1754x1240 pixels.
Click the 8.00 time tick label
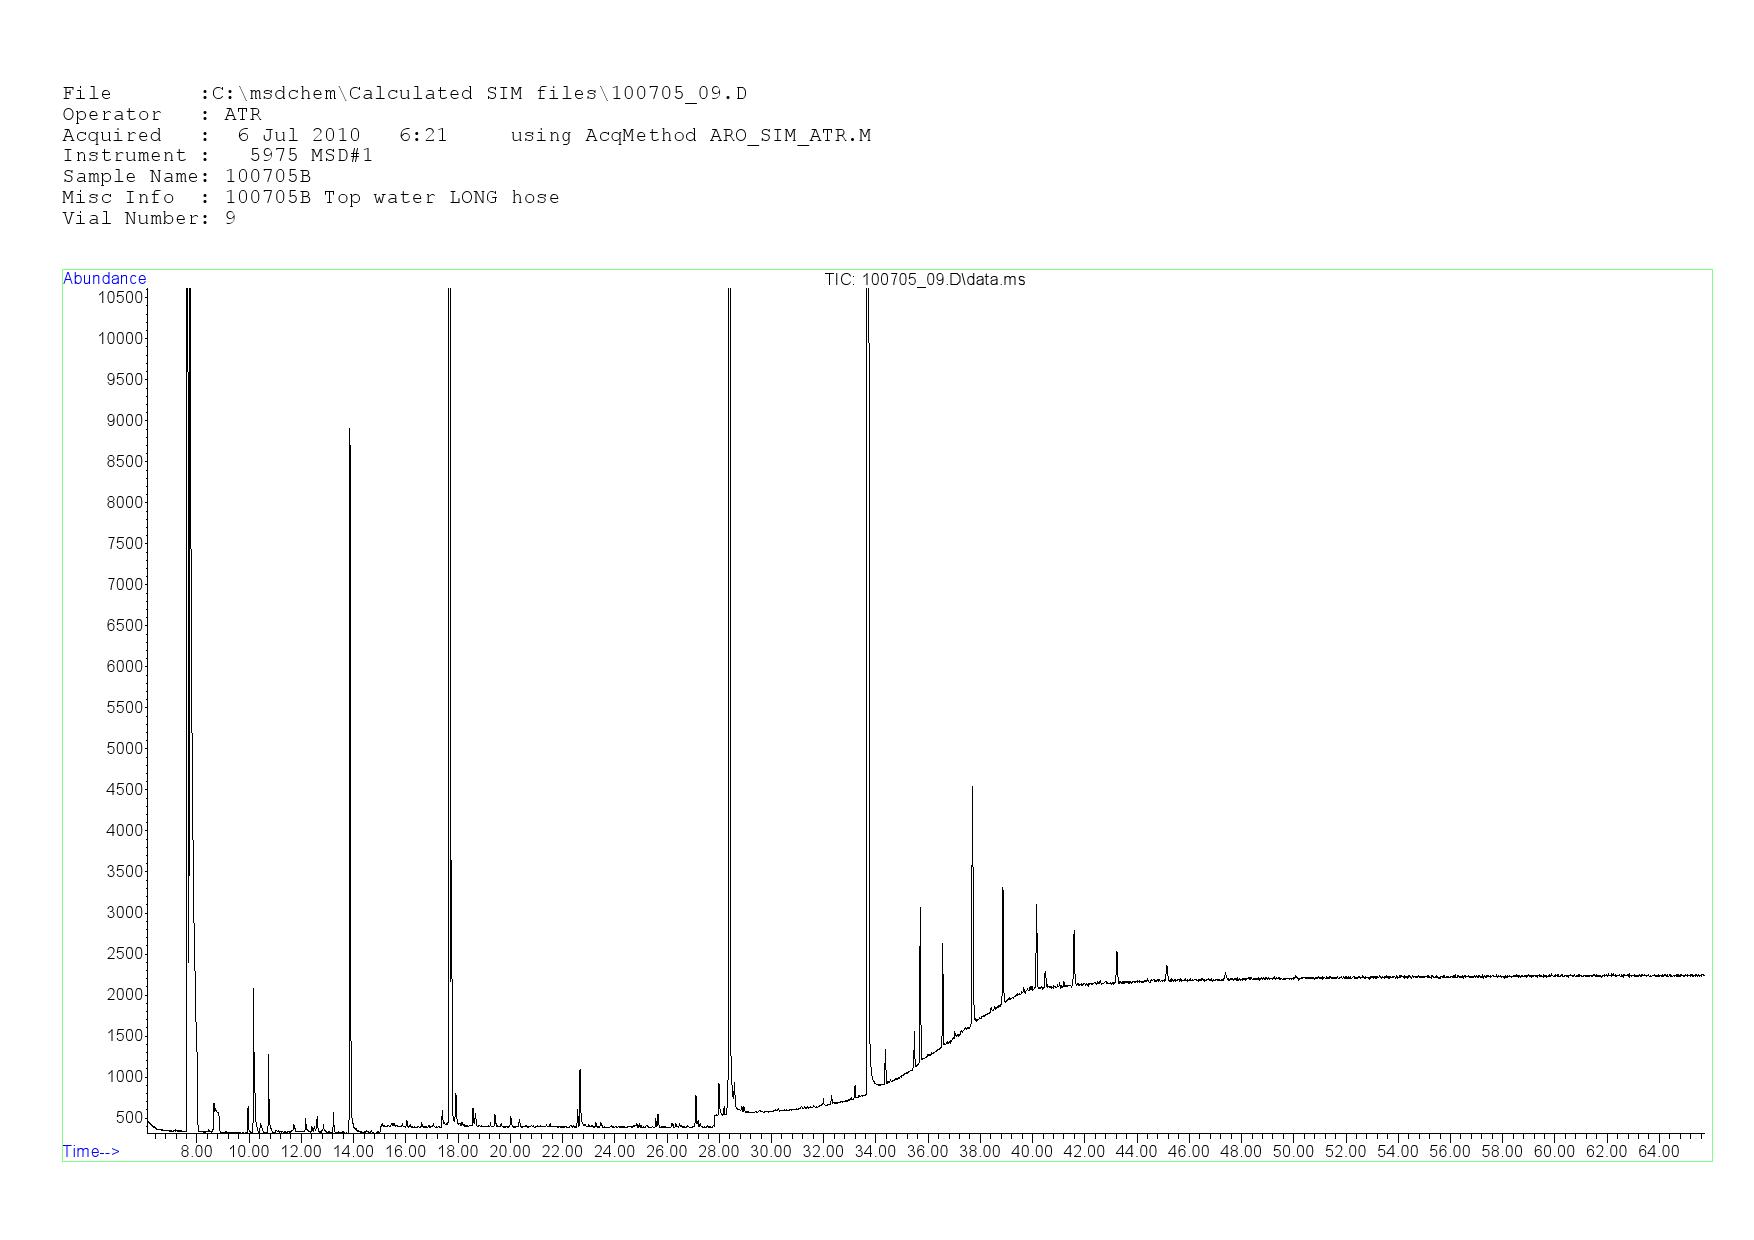[x=196, y=1151]
